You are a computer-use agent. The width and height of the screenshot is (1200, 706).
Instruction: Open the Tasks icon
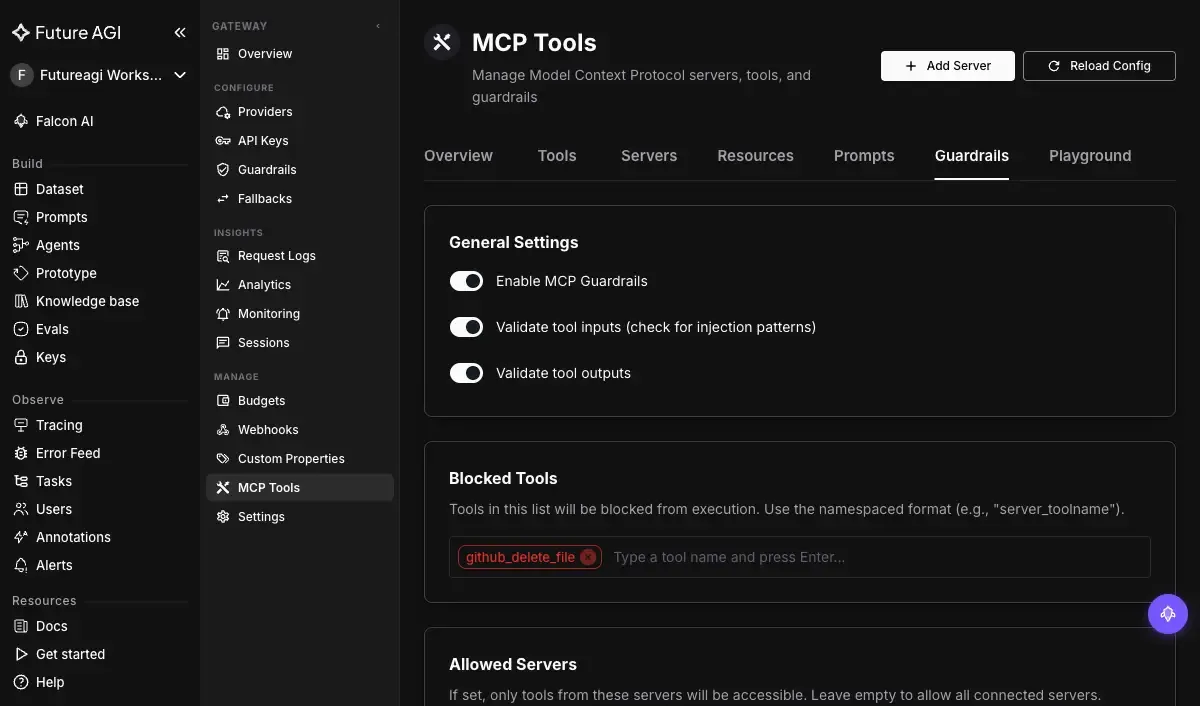[x=21, y=481]
